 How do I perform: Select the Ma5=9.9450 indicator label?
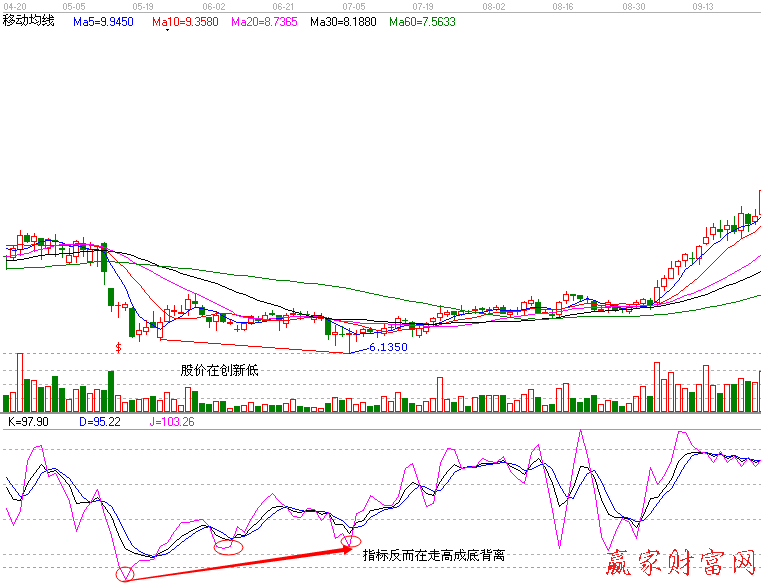click(106, 20)
